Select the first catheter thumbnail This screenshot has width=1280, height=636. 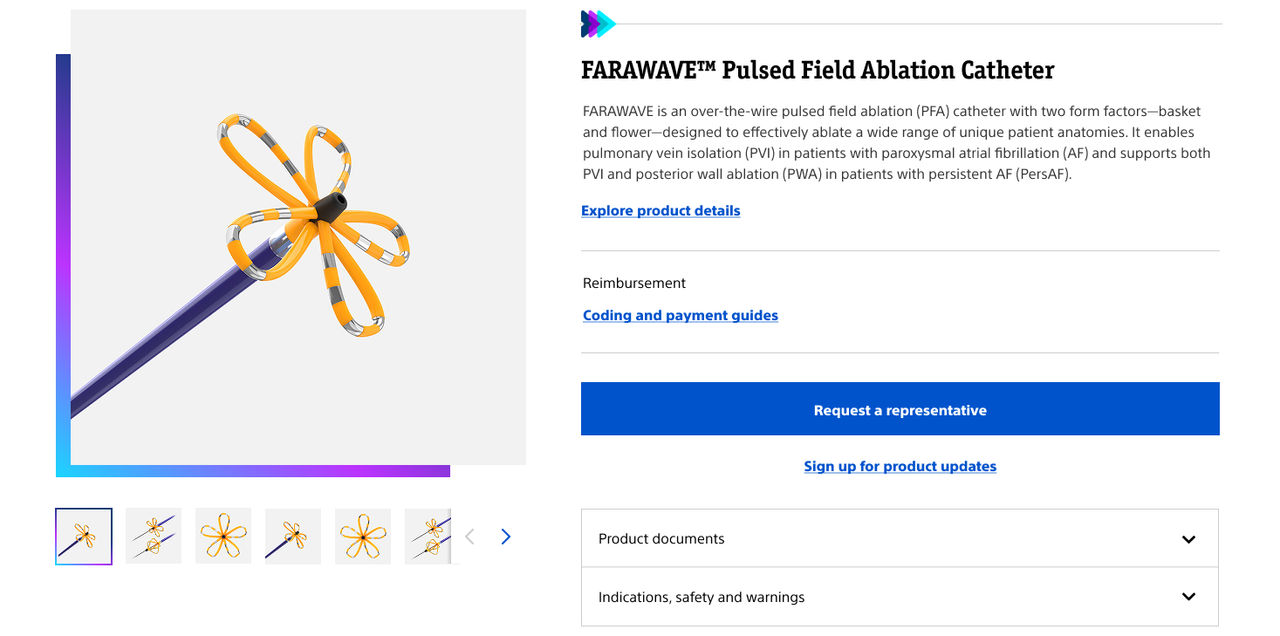(x=84, y=536)
